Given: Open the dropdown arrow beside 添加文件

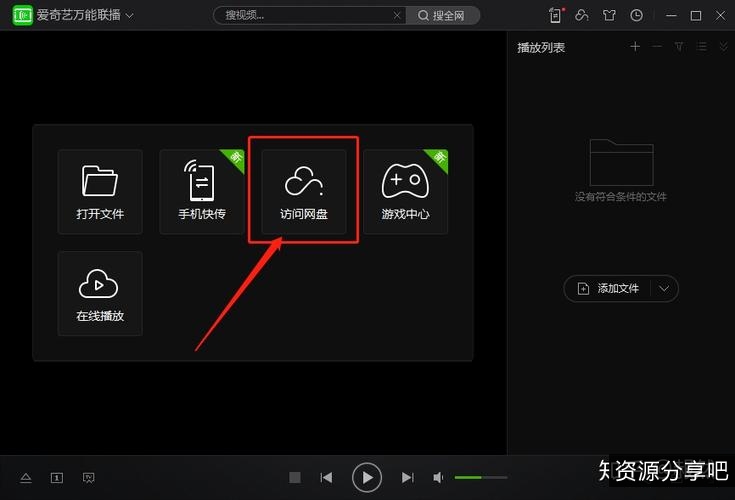Looking at the screenshot, I should (x=664, y=289).
